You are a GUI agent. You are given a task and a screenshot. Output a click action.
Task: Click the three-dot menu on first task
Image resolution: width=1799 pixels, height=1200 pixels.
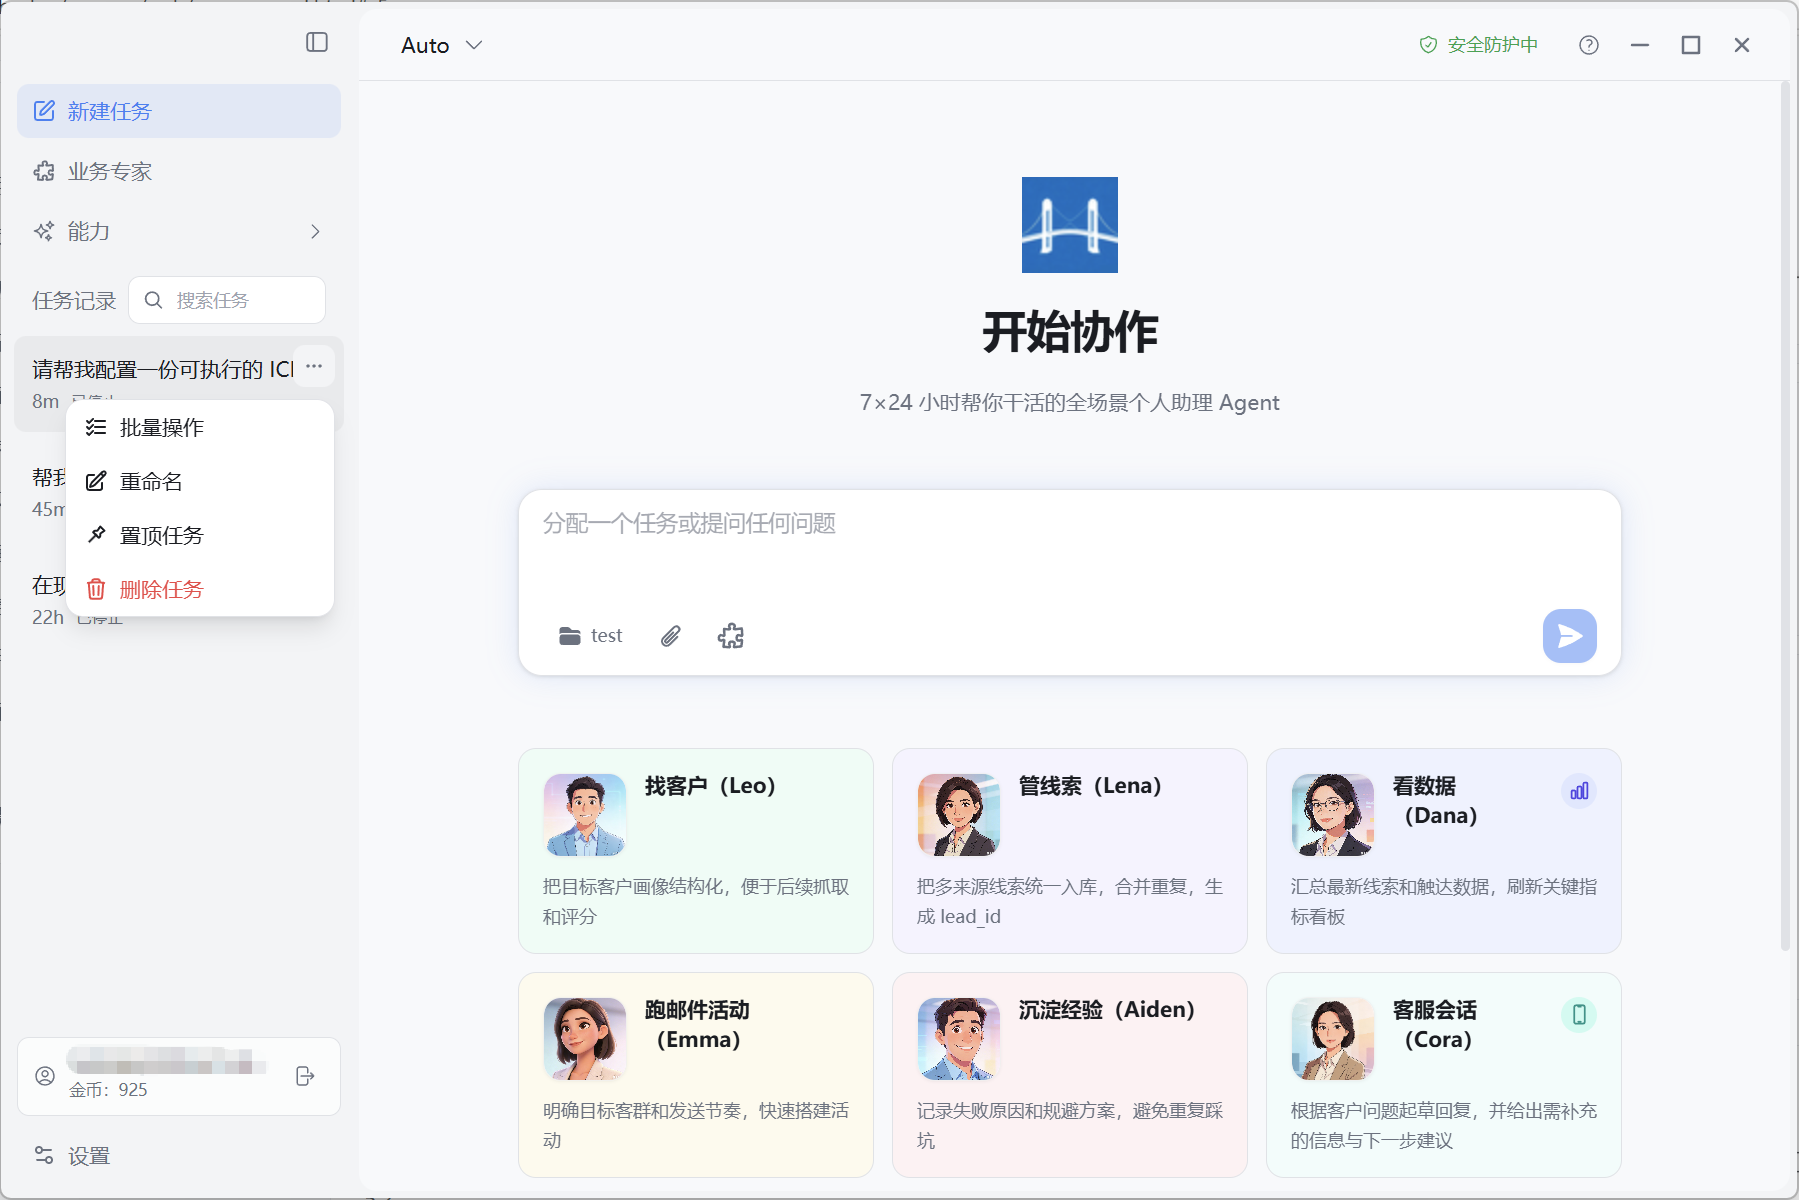click(x=314, y=366)
